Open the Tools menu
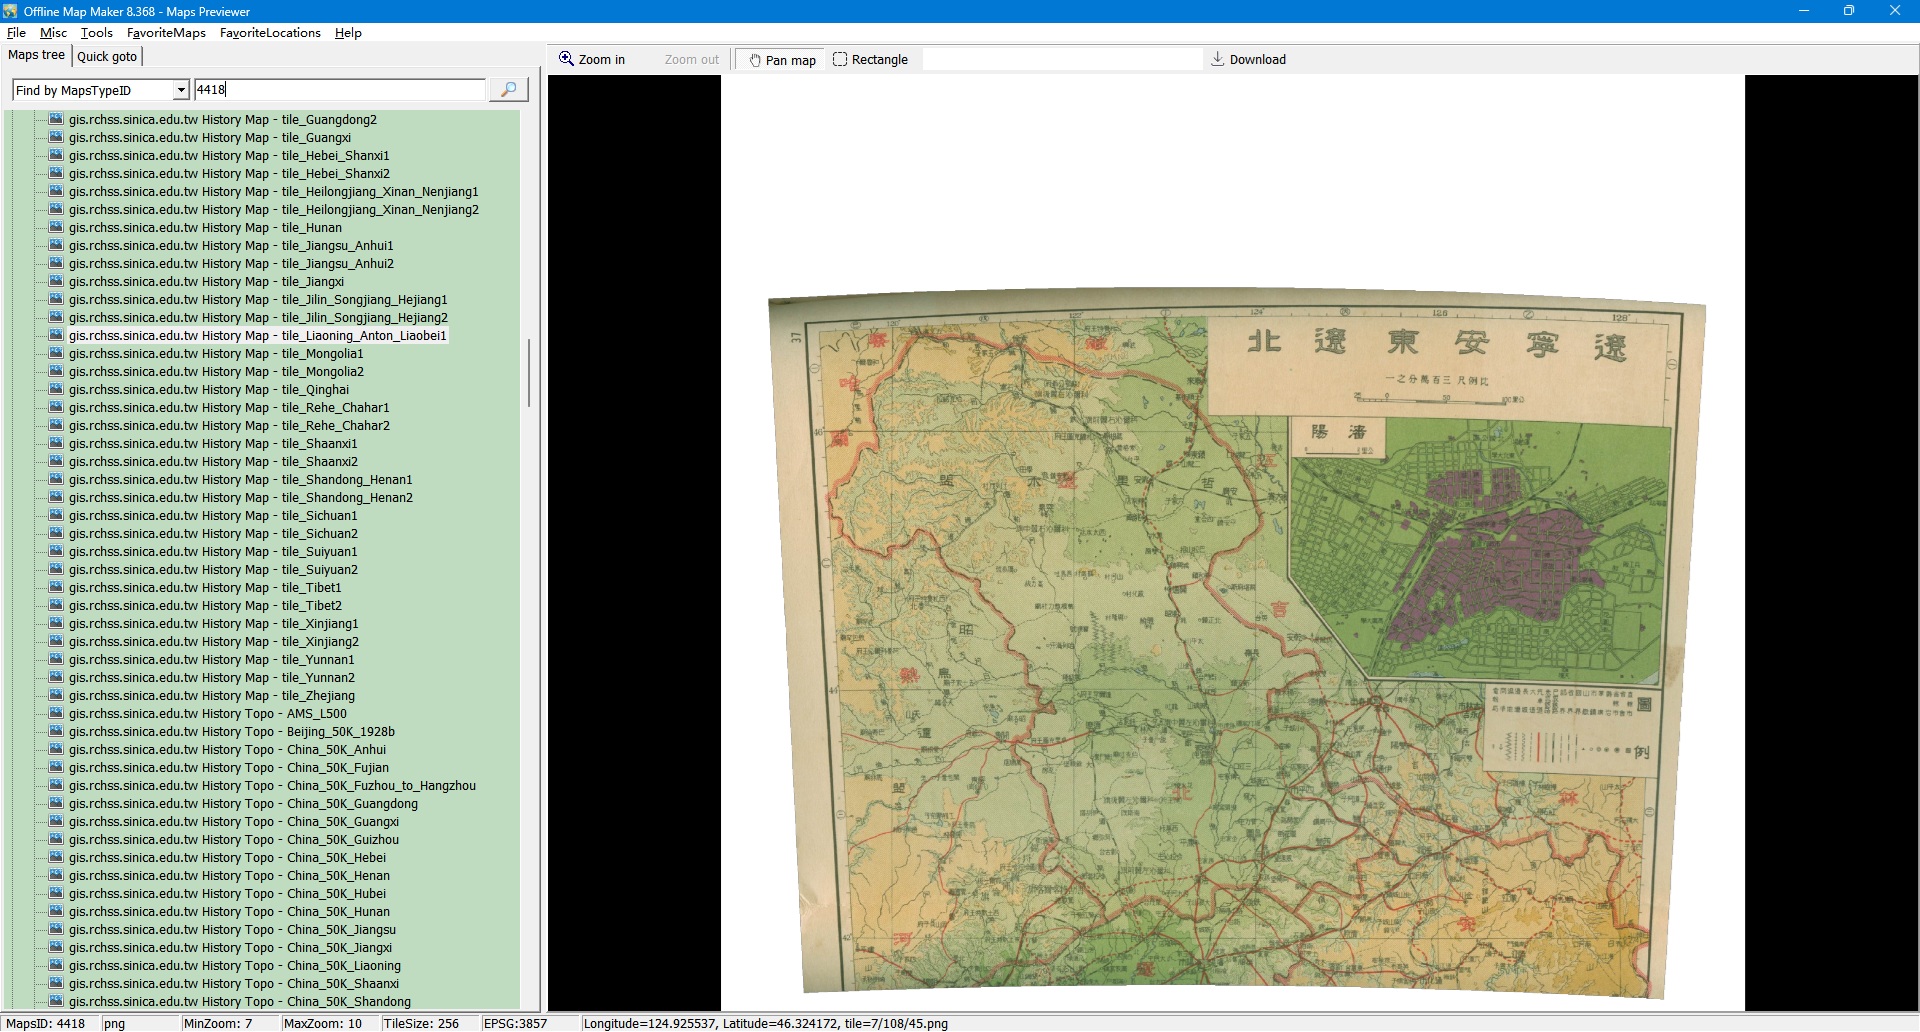1920x1032 pixels. [x=96, y=33]
